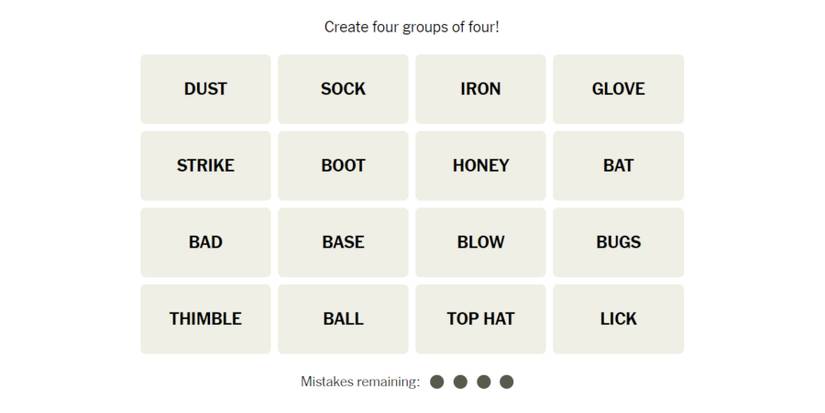This screenshot has width=825, height=413.
Task: Pick the BASE tile
Action: [343, 242]
